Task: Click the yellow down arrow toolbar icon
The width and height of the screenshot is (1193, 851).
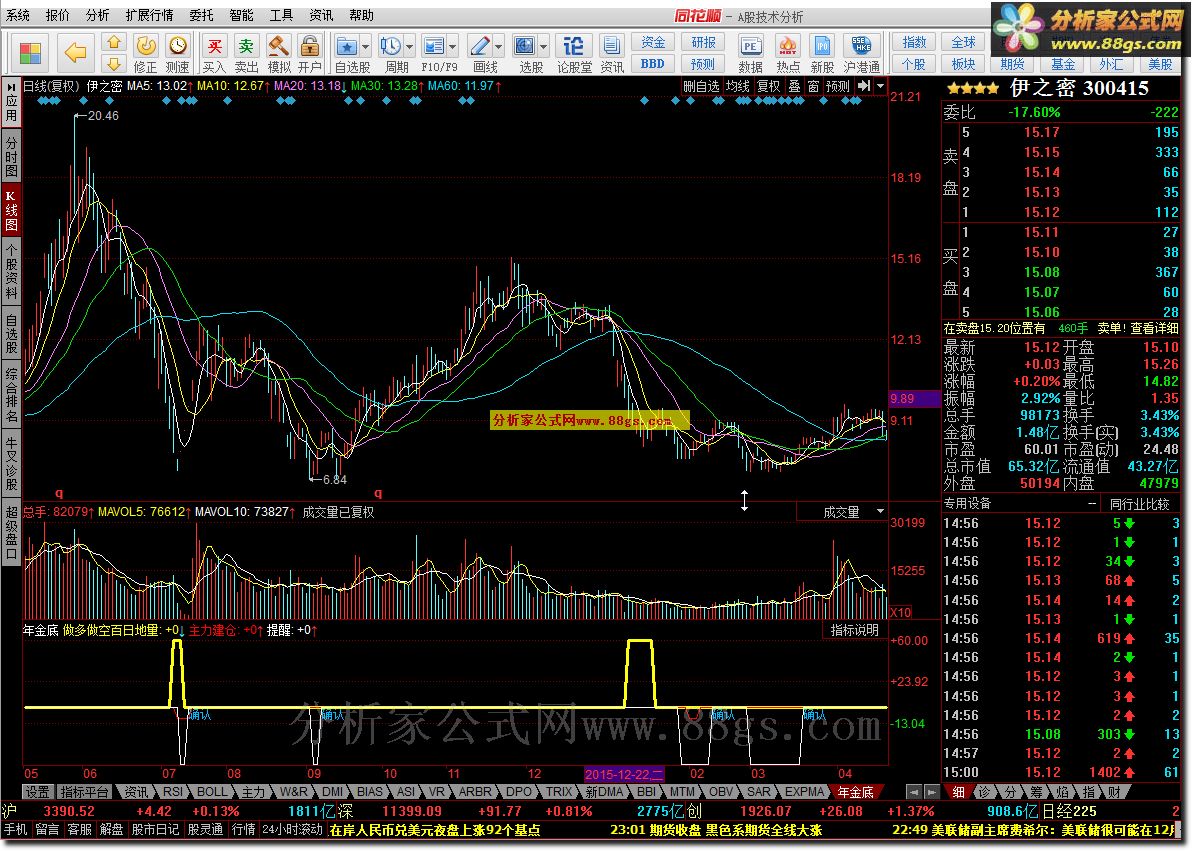Action: coord(113,63)
